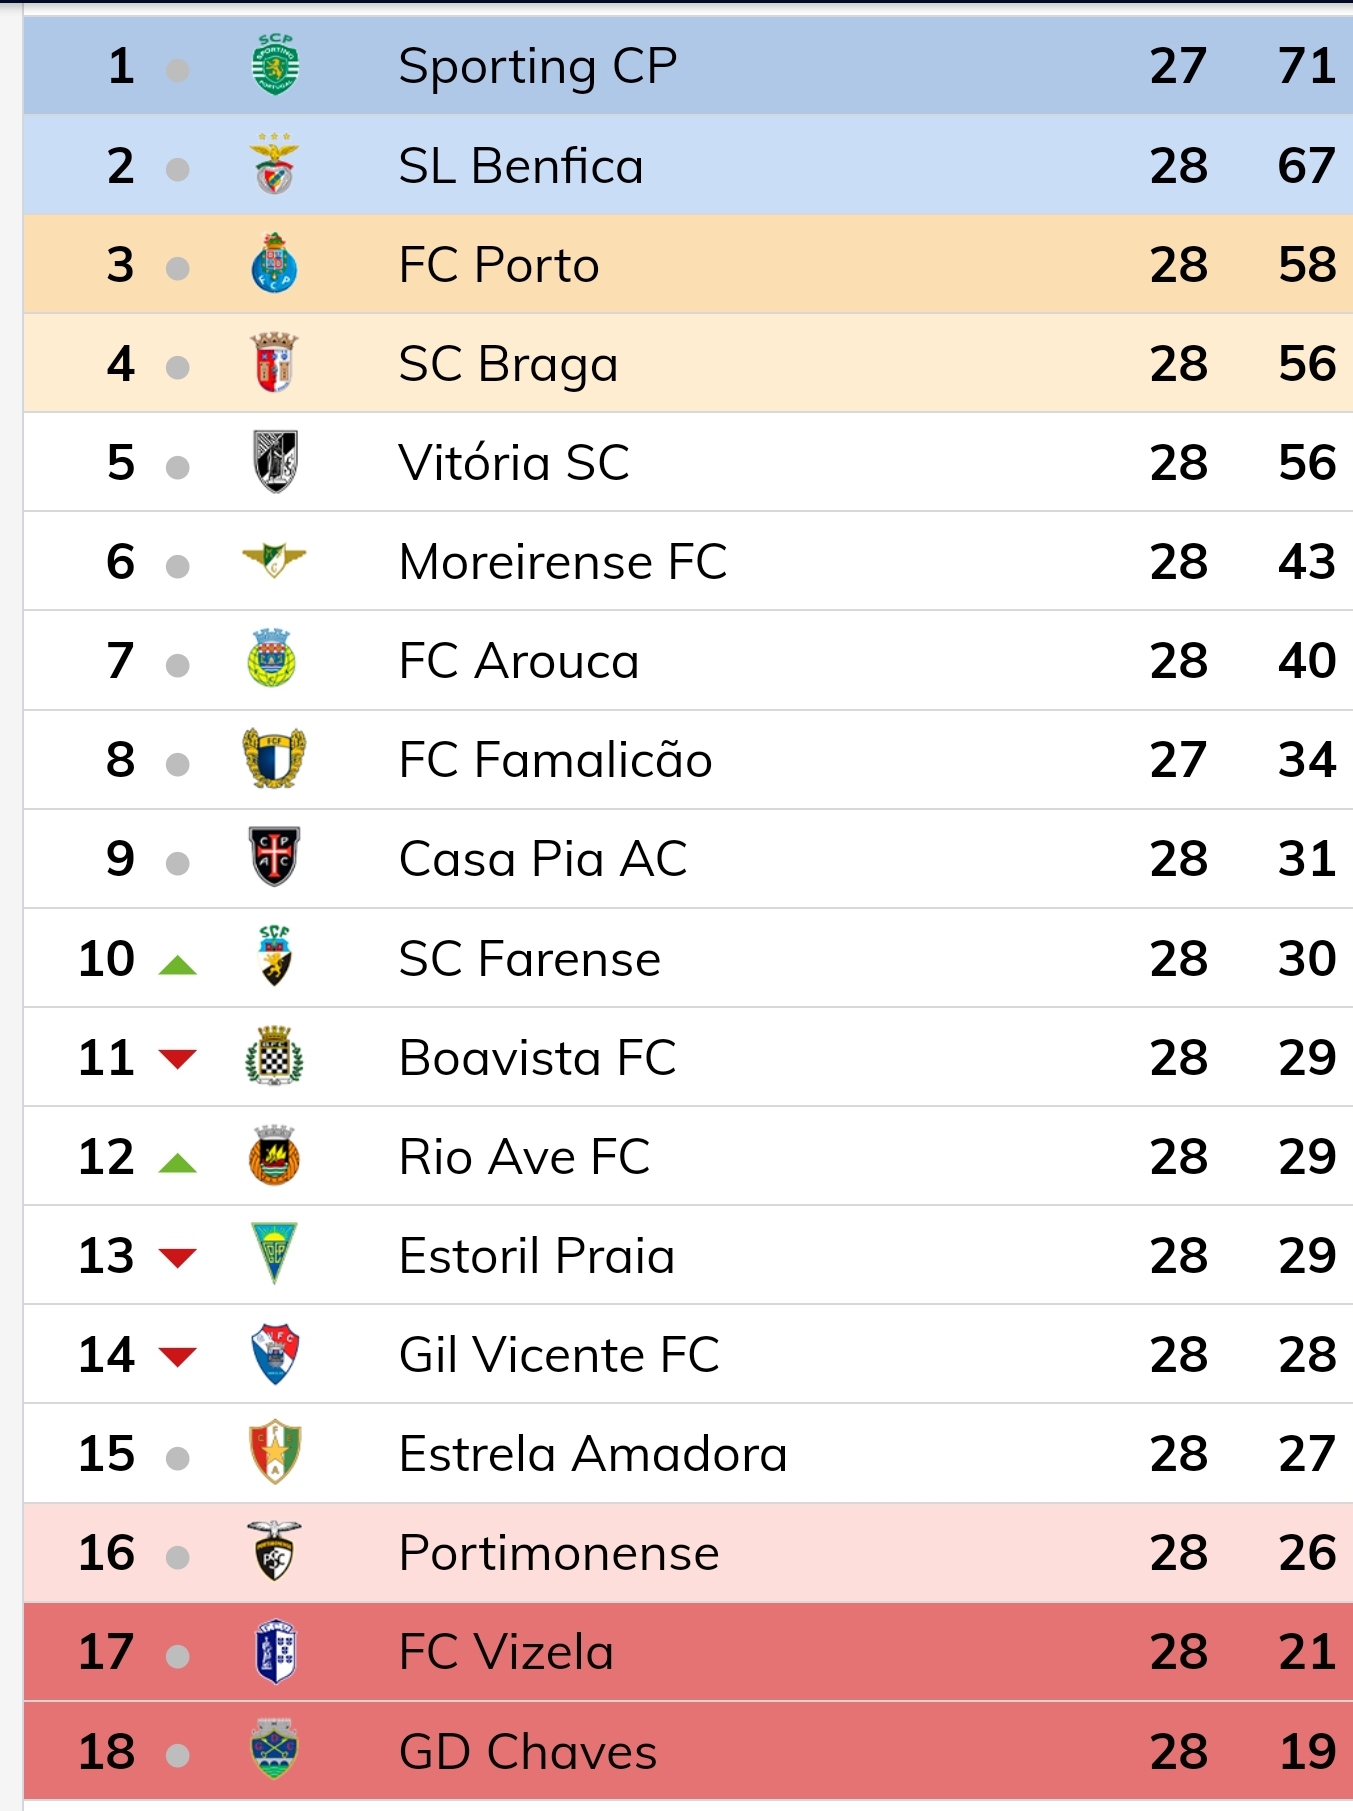Click the FC Porto club crest

[x=274, y=263]
